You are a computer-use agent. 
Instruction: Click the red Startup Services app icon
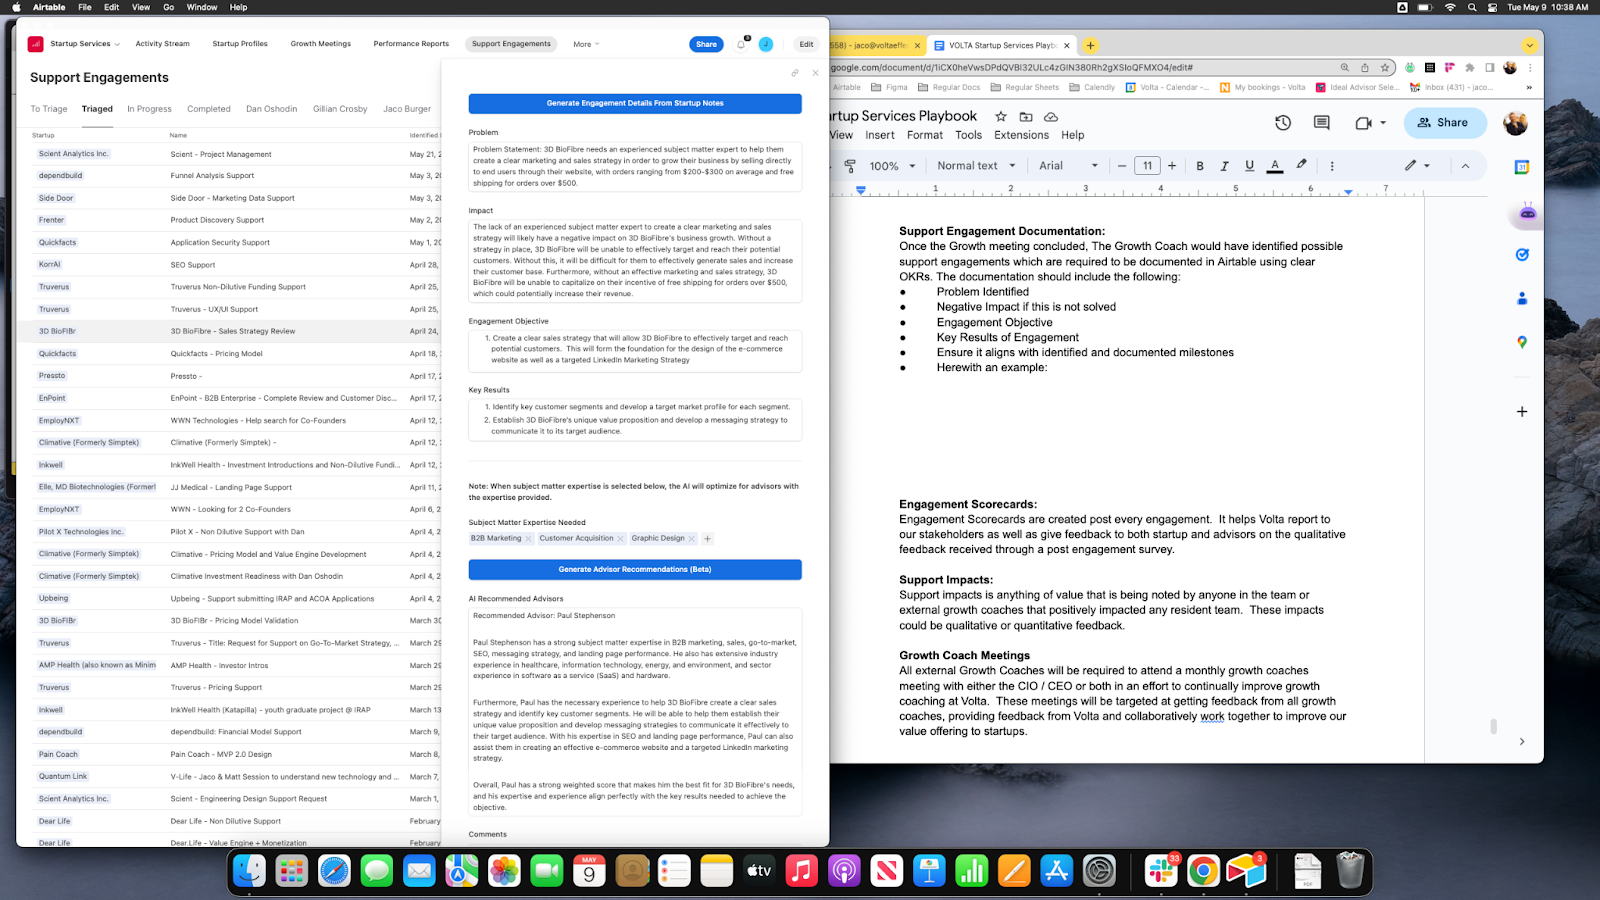tap(36, 44)
